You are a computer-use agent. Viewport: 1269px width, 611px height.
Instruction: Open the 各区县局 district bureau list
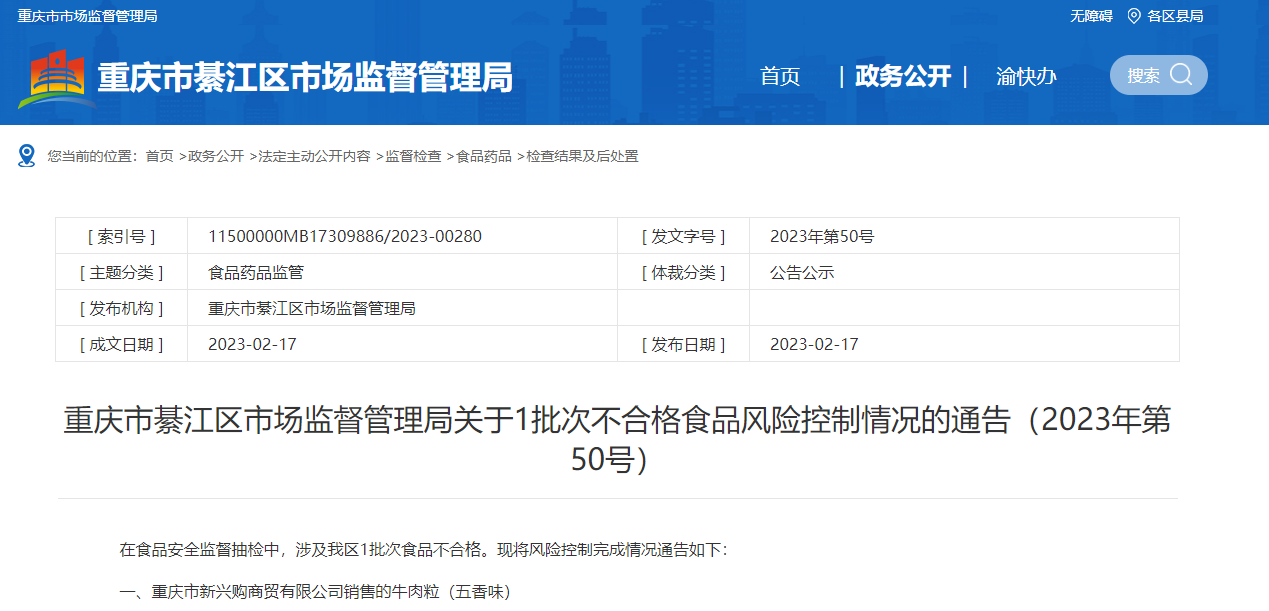click(1175, 16)
